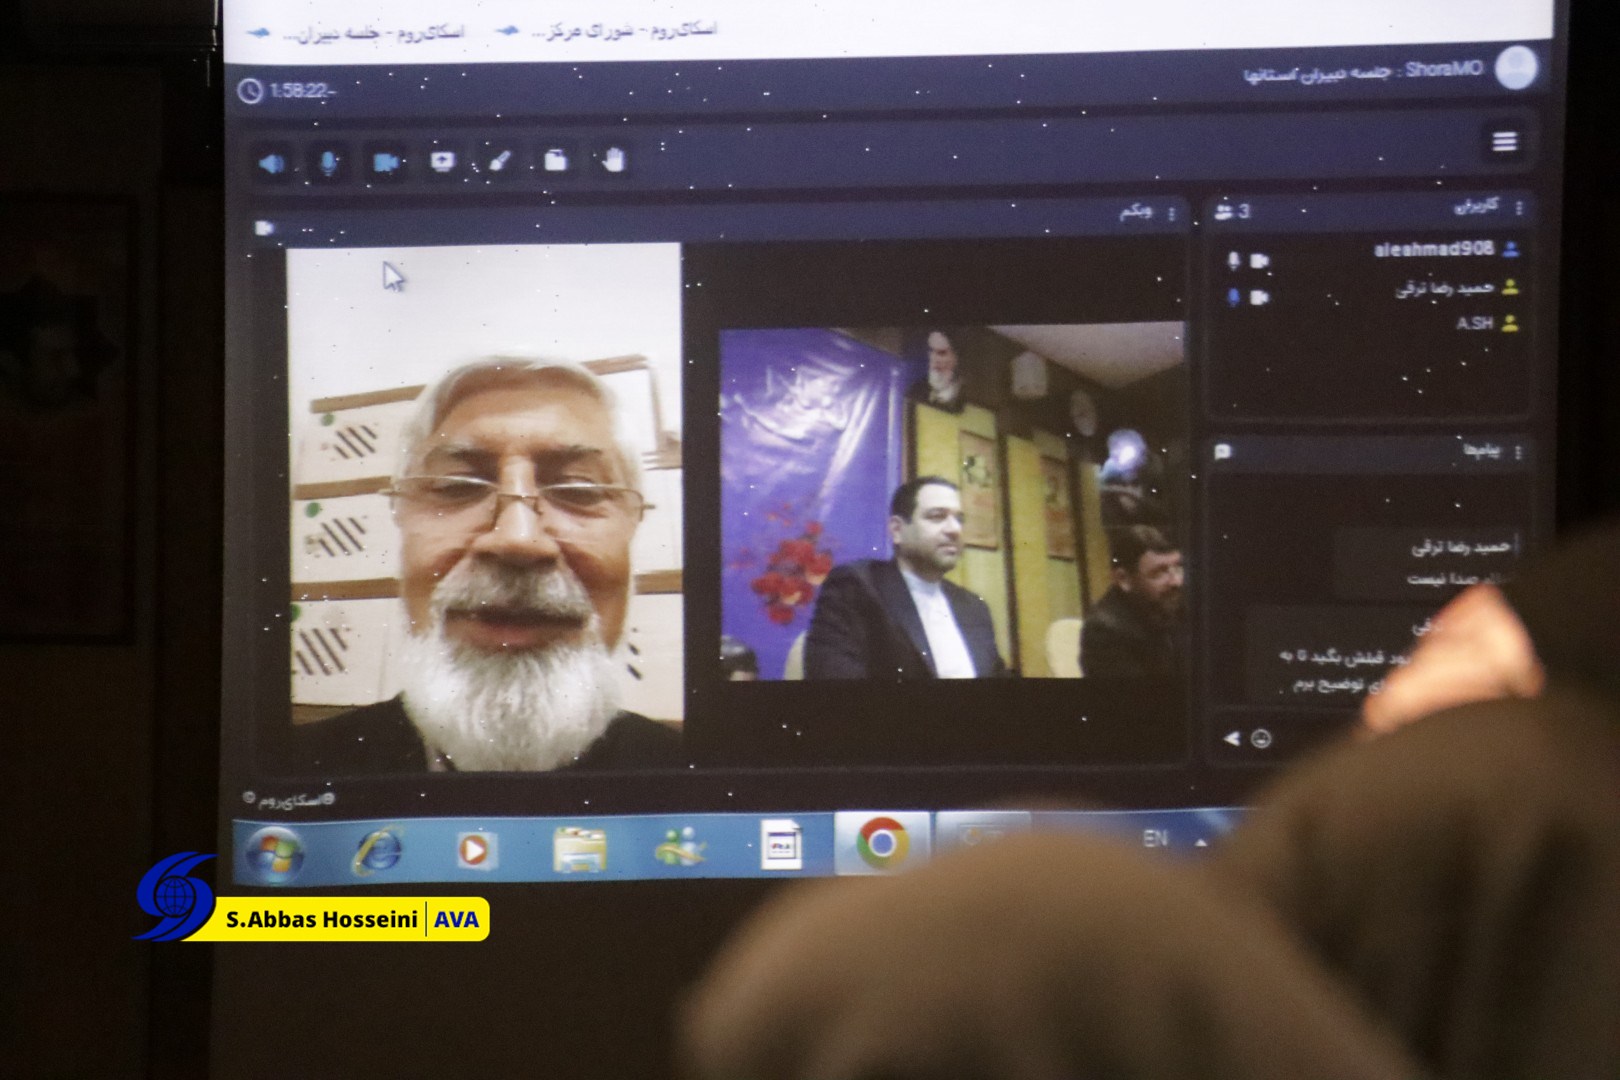Open the file sharing folder icon

556,160
